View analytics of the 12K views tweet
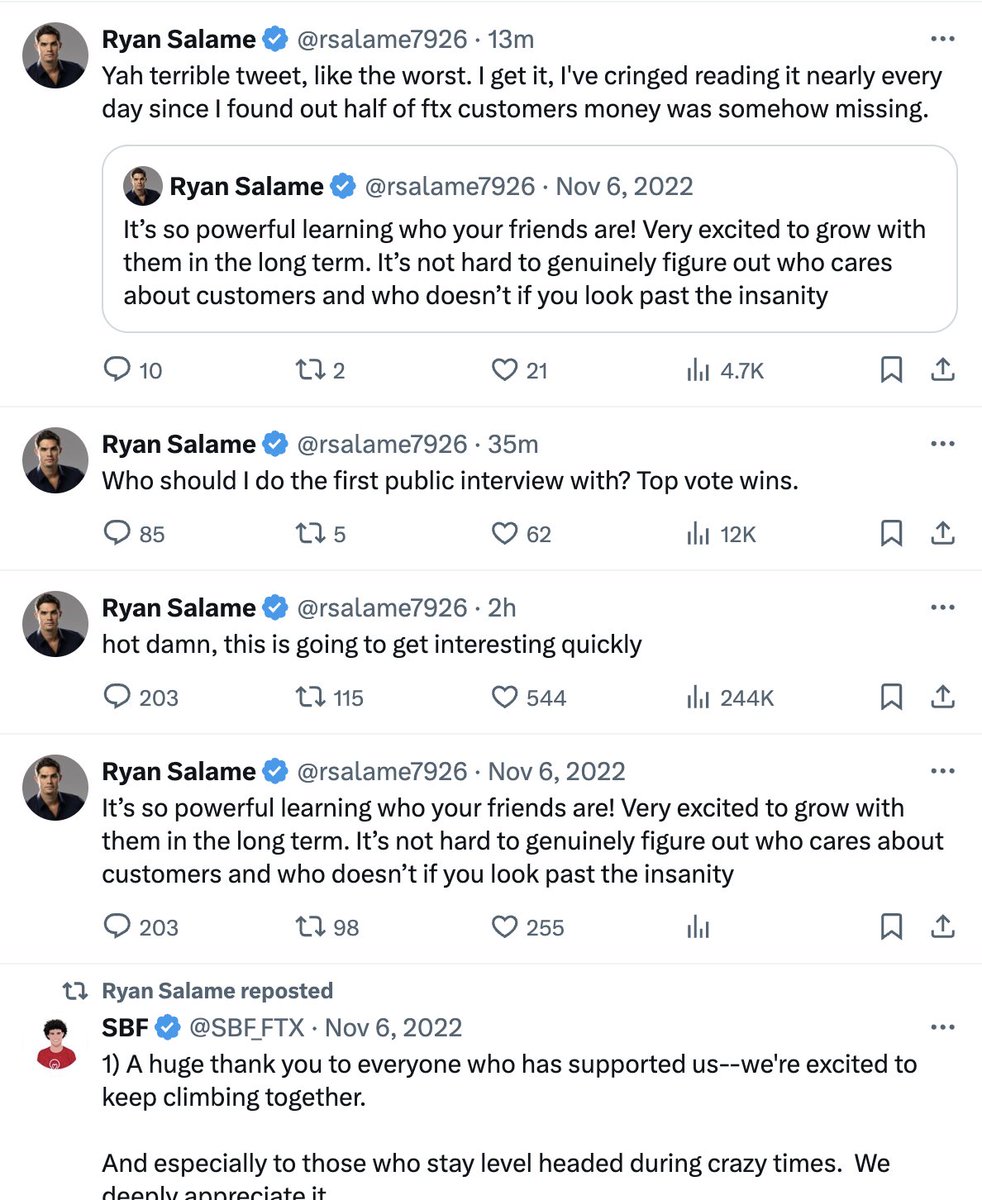982x1200 pixels. 698,534
